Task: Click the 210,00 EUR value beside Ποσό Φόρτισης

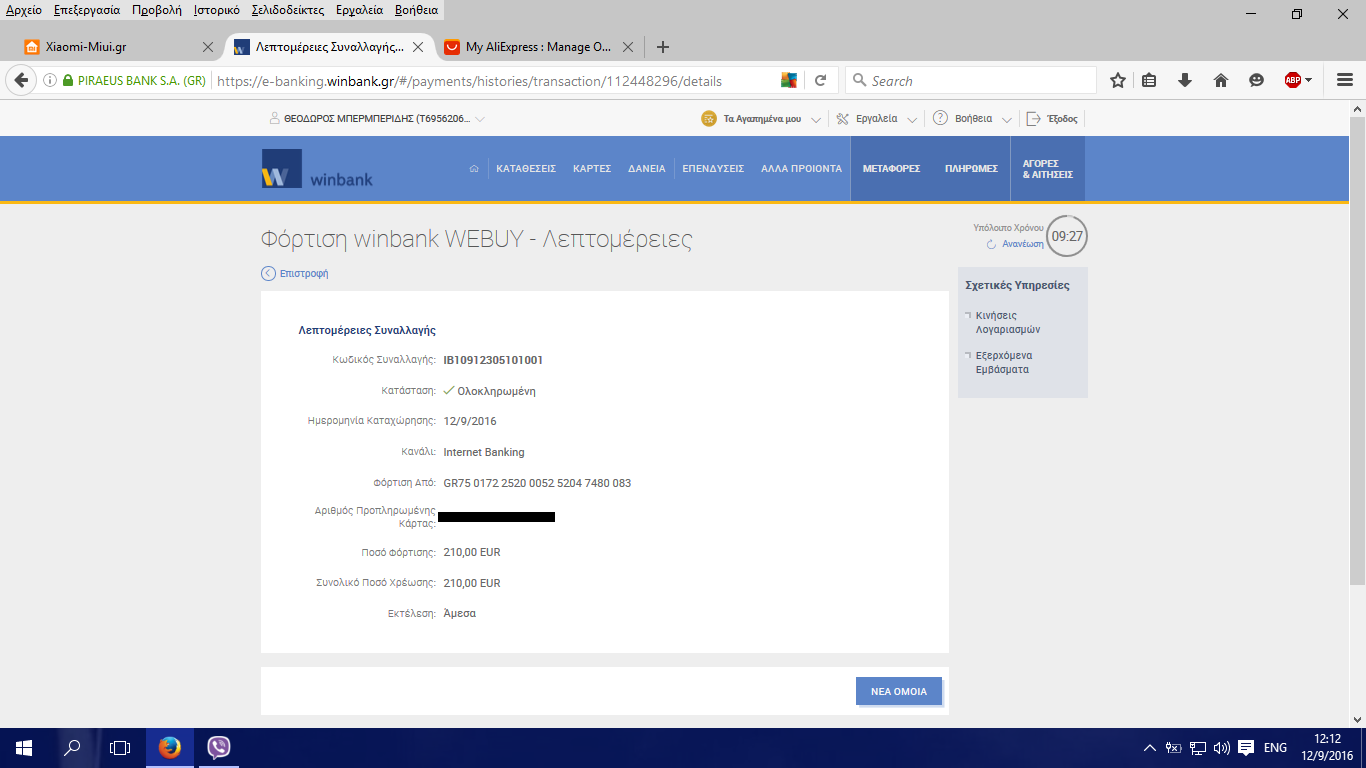Action: pos(472,552)
